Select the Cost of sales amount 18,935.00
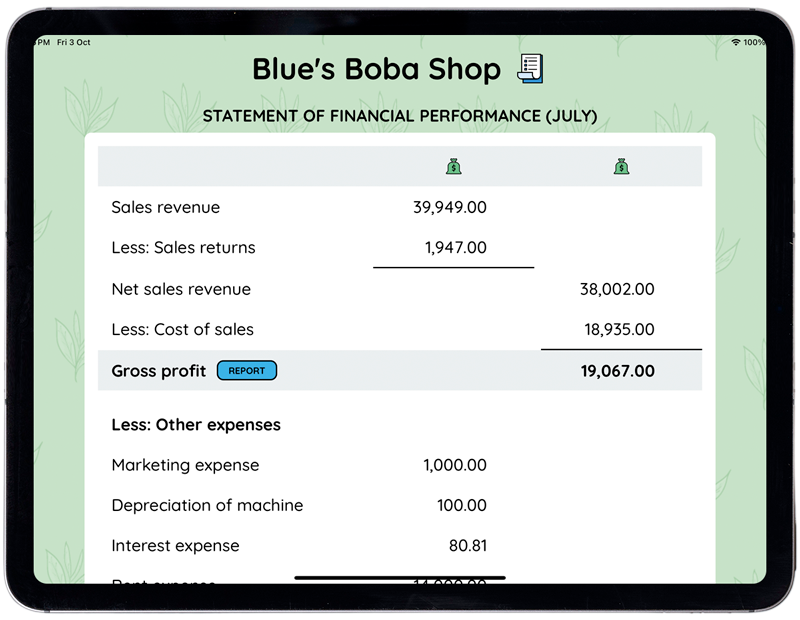Viewport: 800px width, 620px height. coord(619,330)
